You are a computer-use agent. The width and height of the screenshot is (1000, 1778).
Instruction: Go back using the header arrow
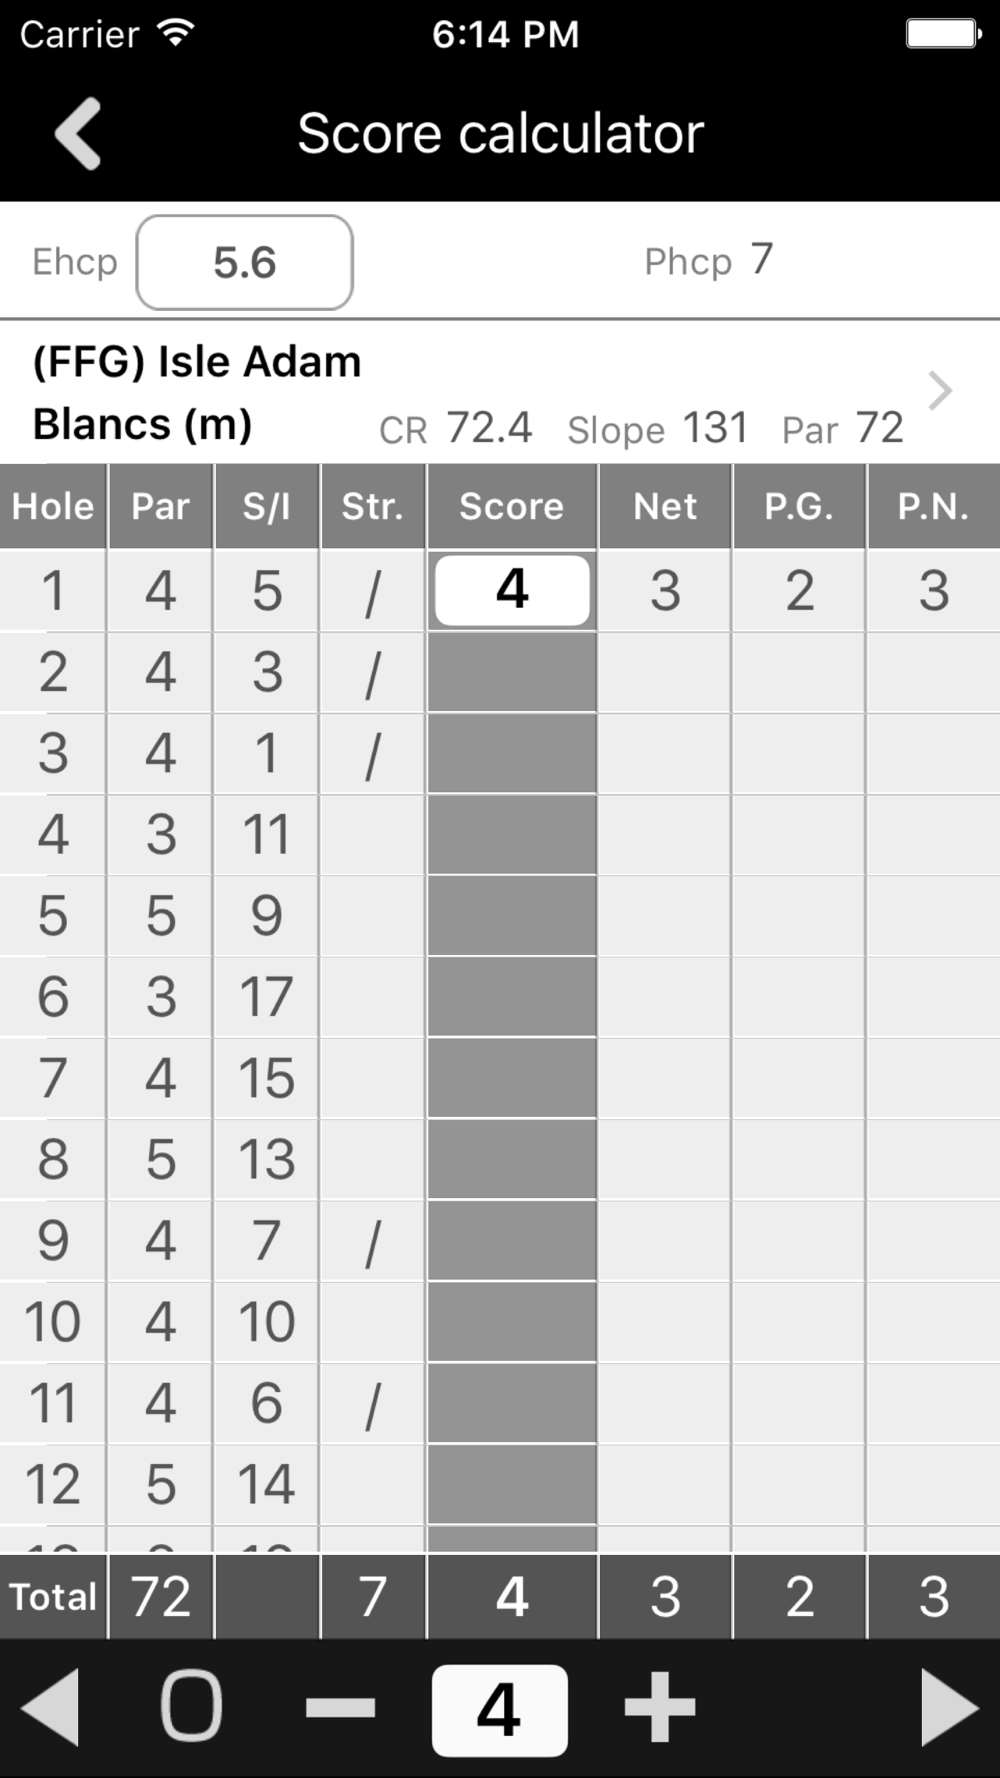click(78, 133)
